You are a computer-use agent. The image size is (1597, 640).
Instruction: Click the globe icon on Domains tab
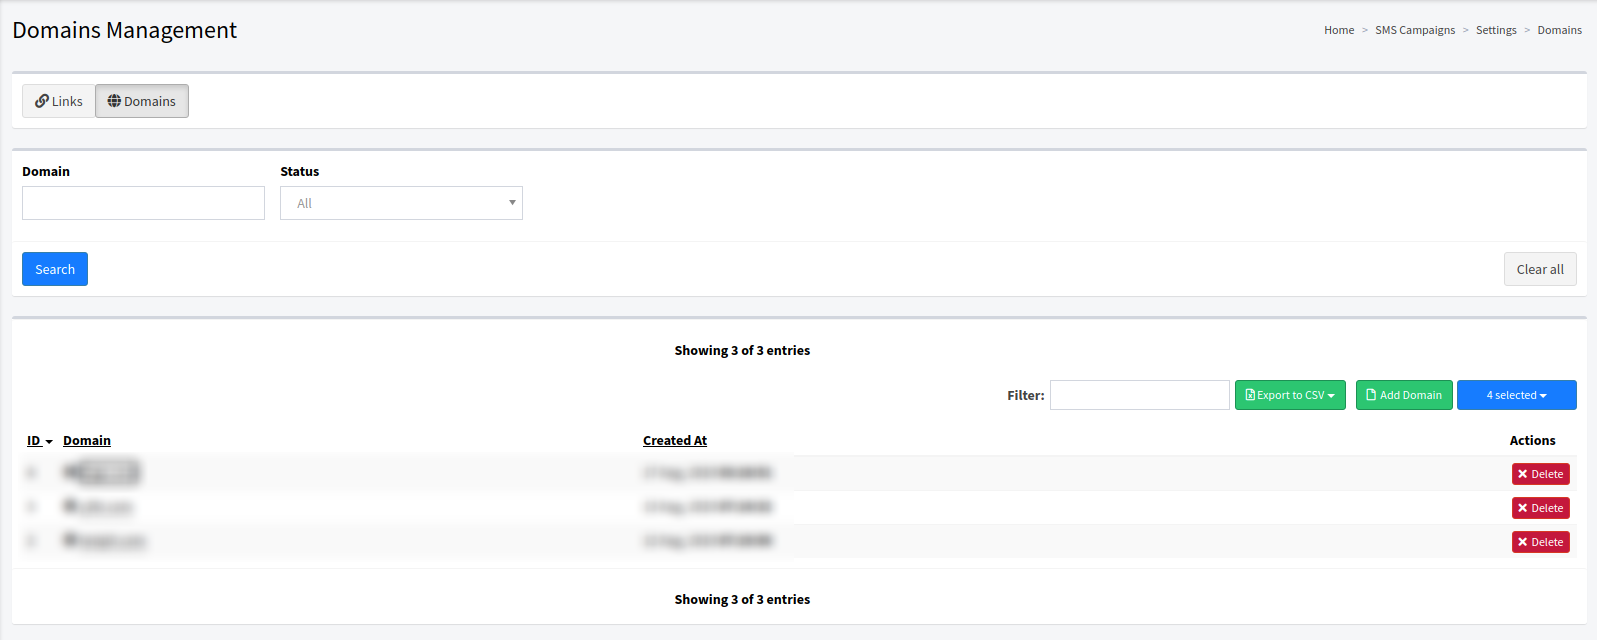tap(114, 101)
